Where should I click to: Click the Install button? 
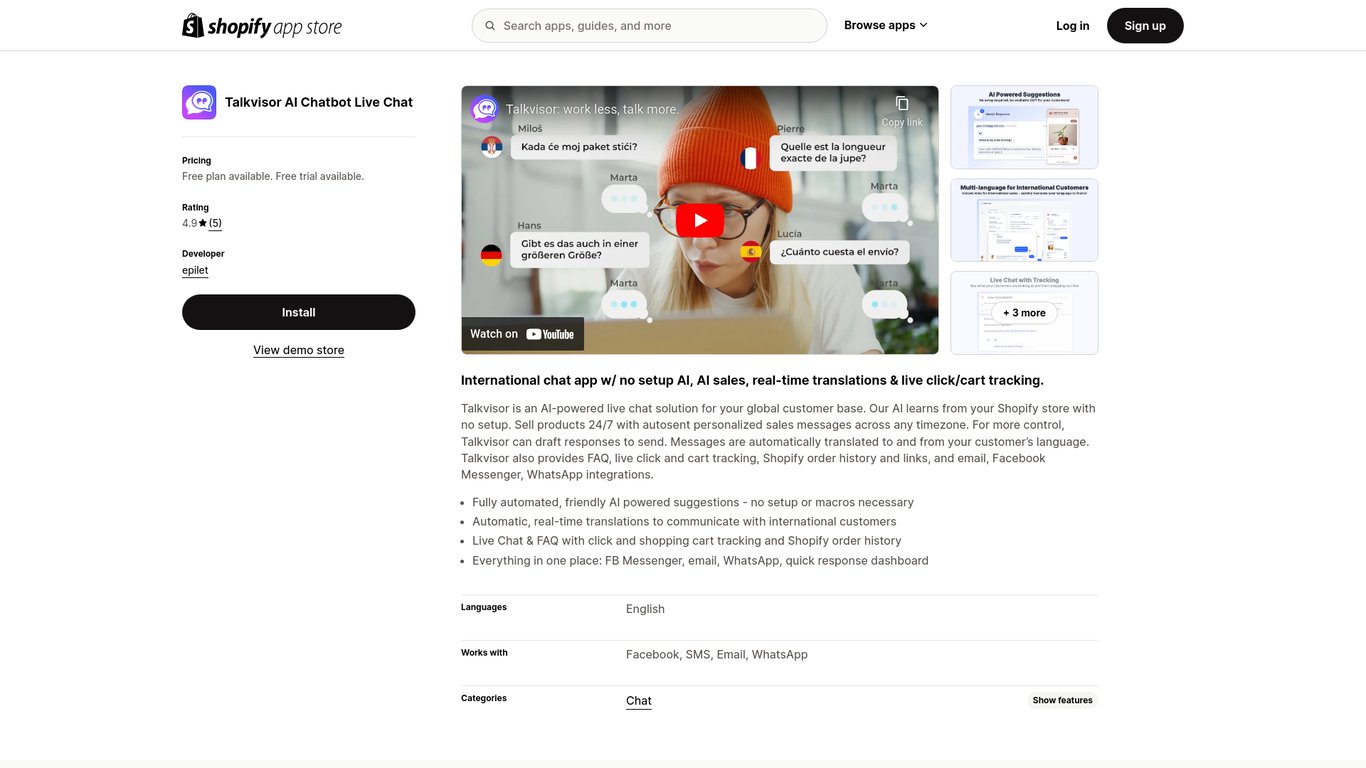point(298,312)
